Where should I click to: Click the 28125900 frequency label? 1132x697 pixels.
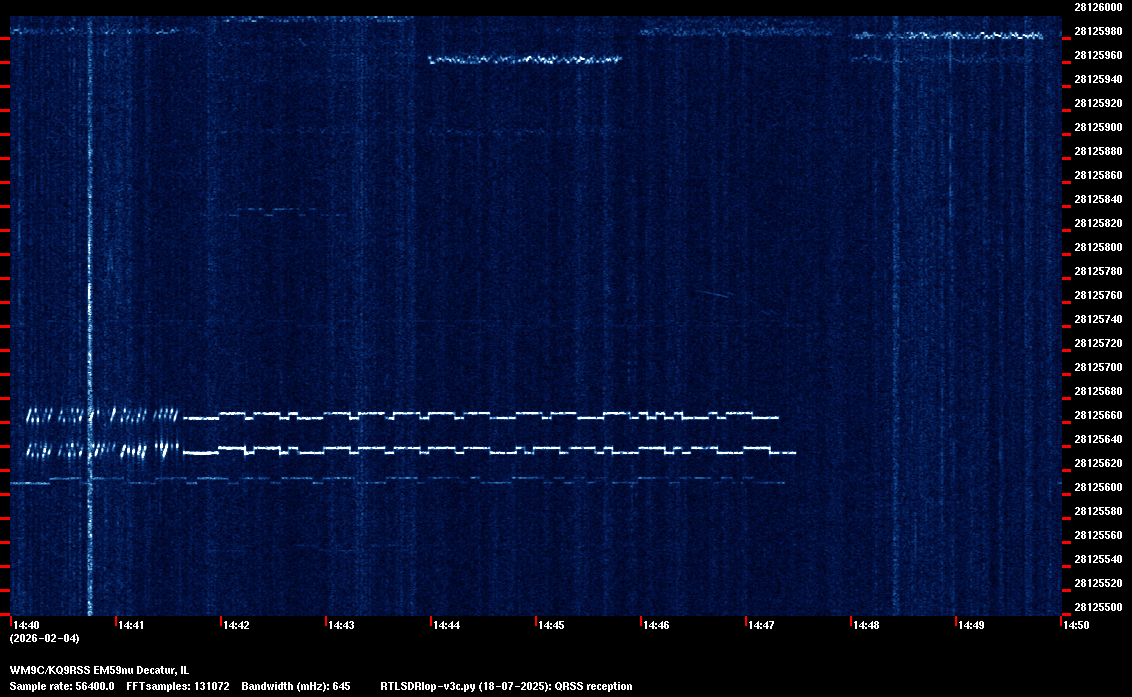1097,127
